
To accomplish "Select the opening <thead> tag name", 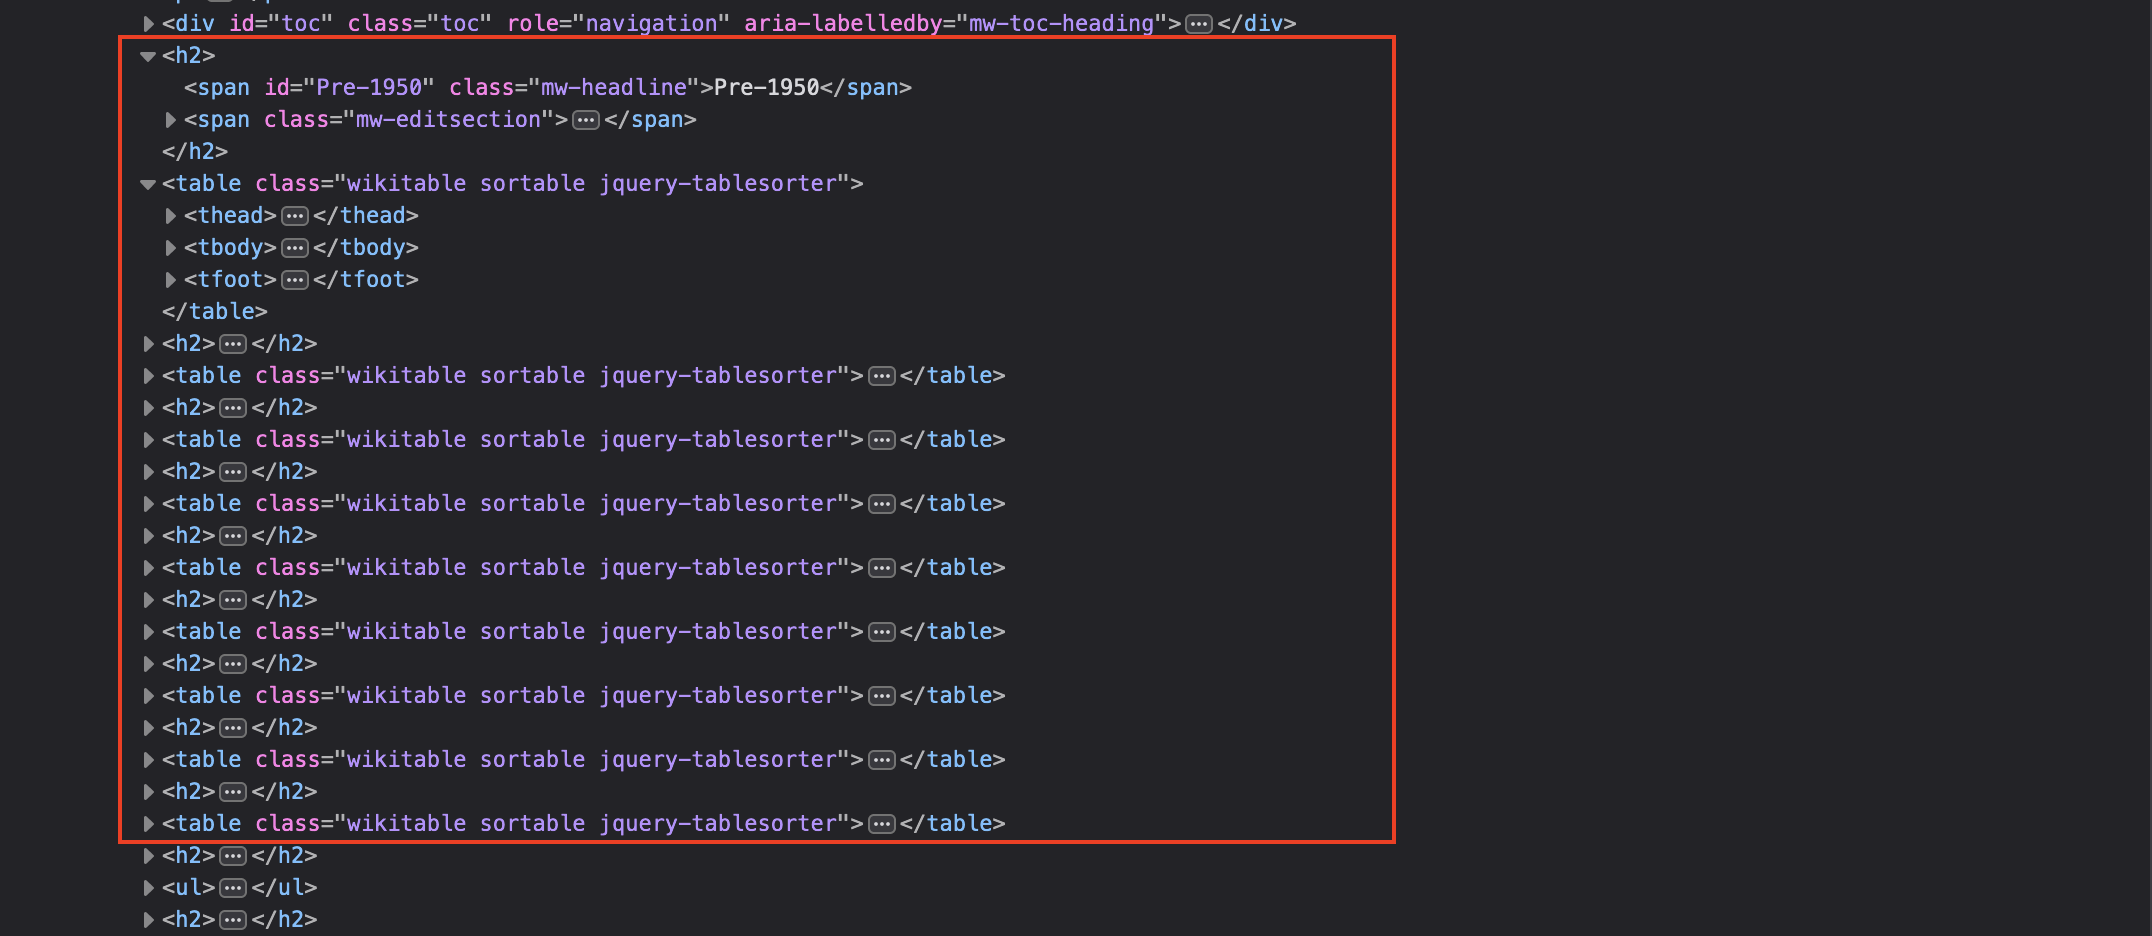I will pos(230,216).
